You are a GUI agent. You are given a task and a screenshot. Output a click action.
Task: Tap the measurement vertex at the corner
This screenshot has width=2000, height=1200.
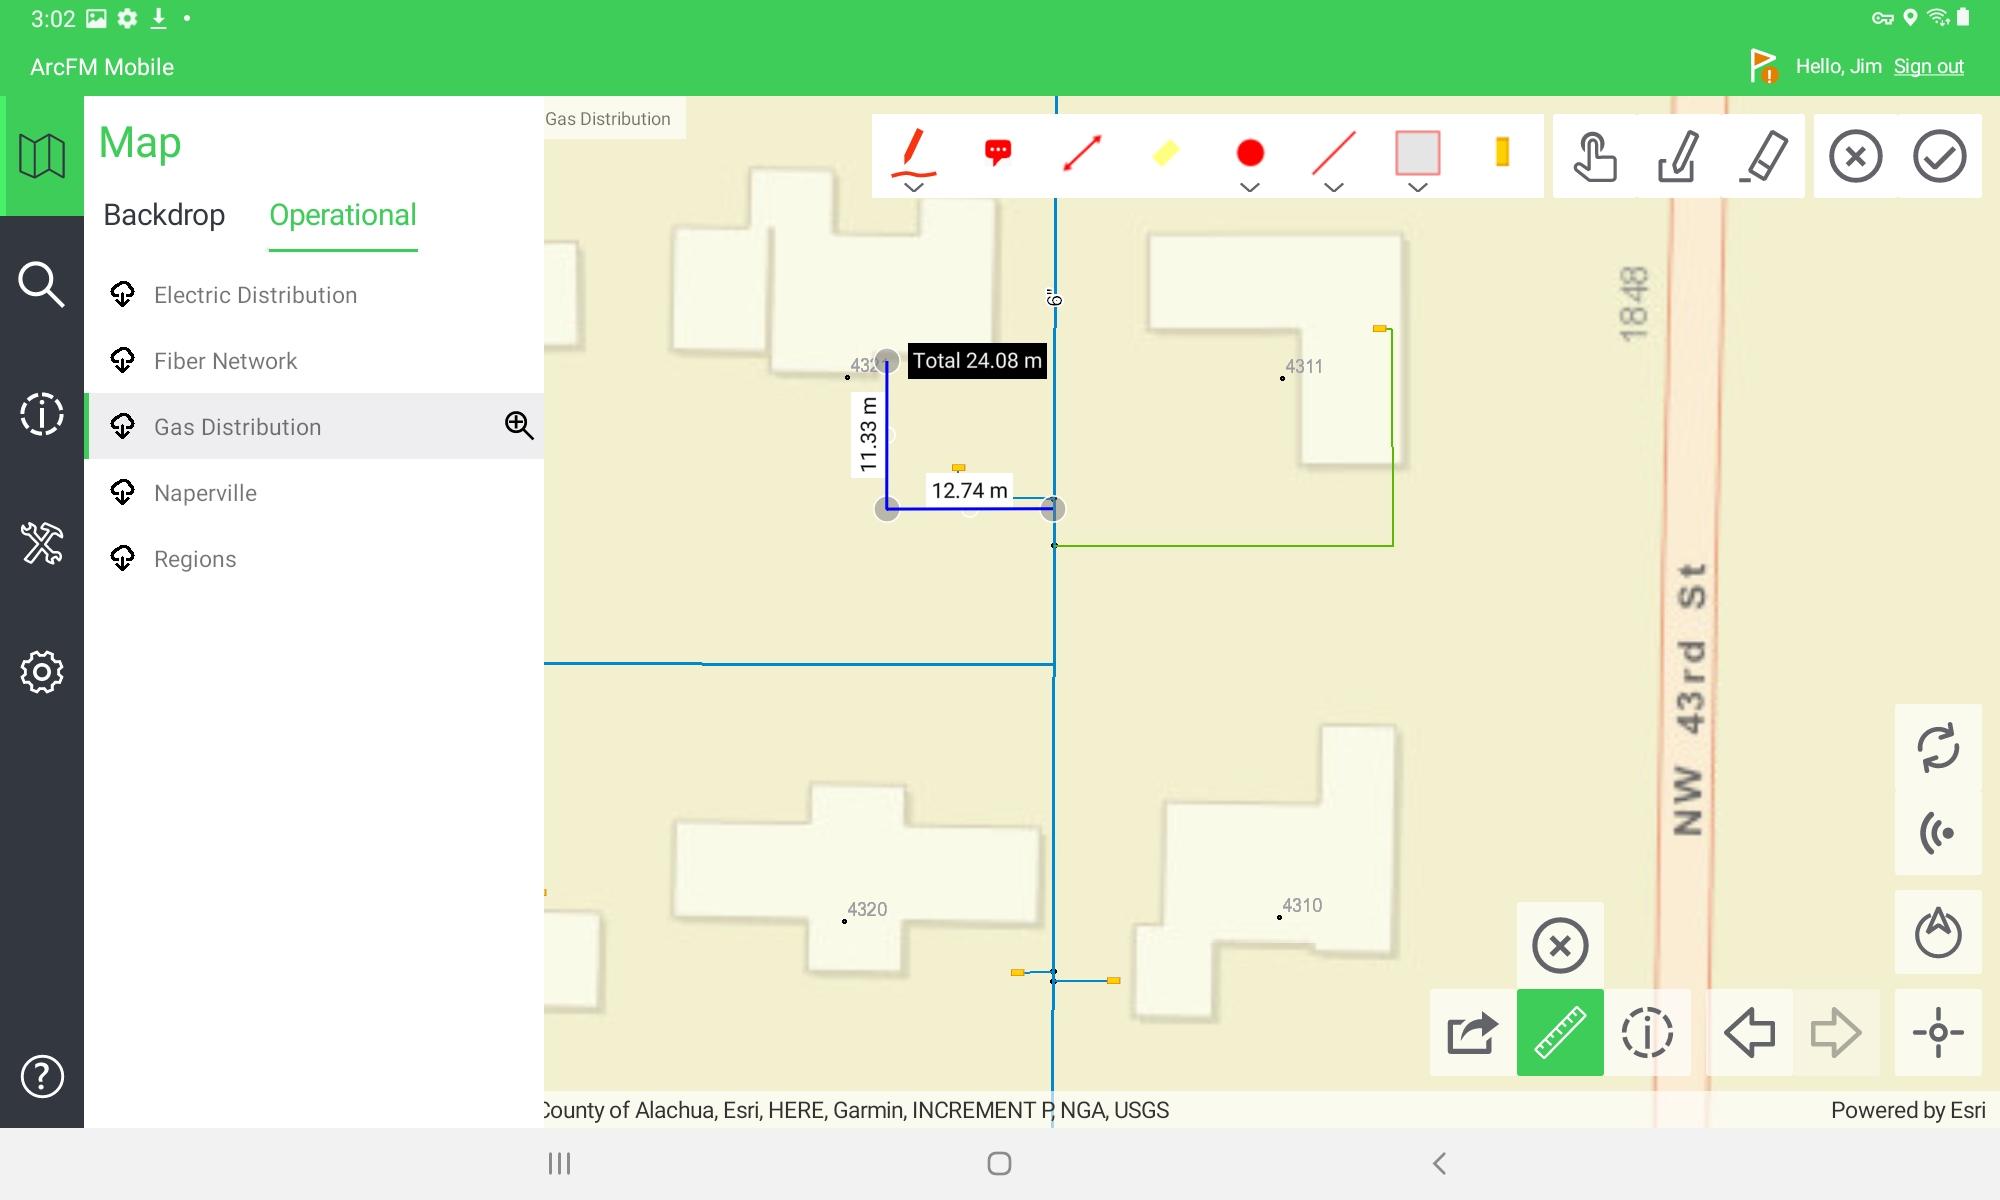coord(887,509)
